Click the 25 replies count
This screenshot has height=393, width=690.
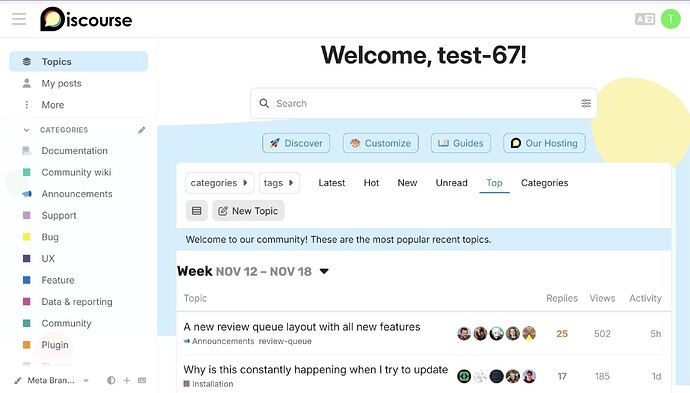point(562,334)
